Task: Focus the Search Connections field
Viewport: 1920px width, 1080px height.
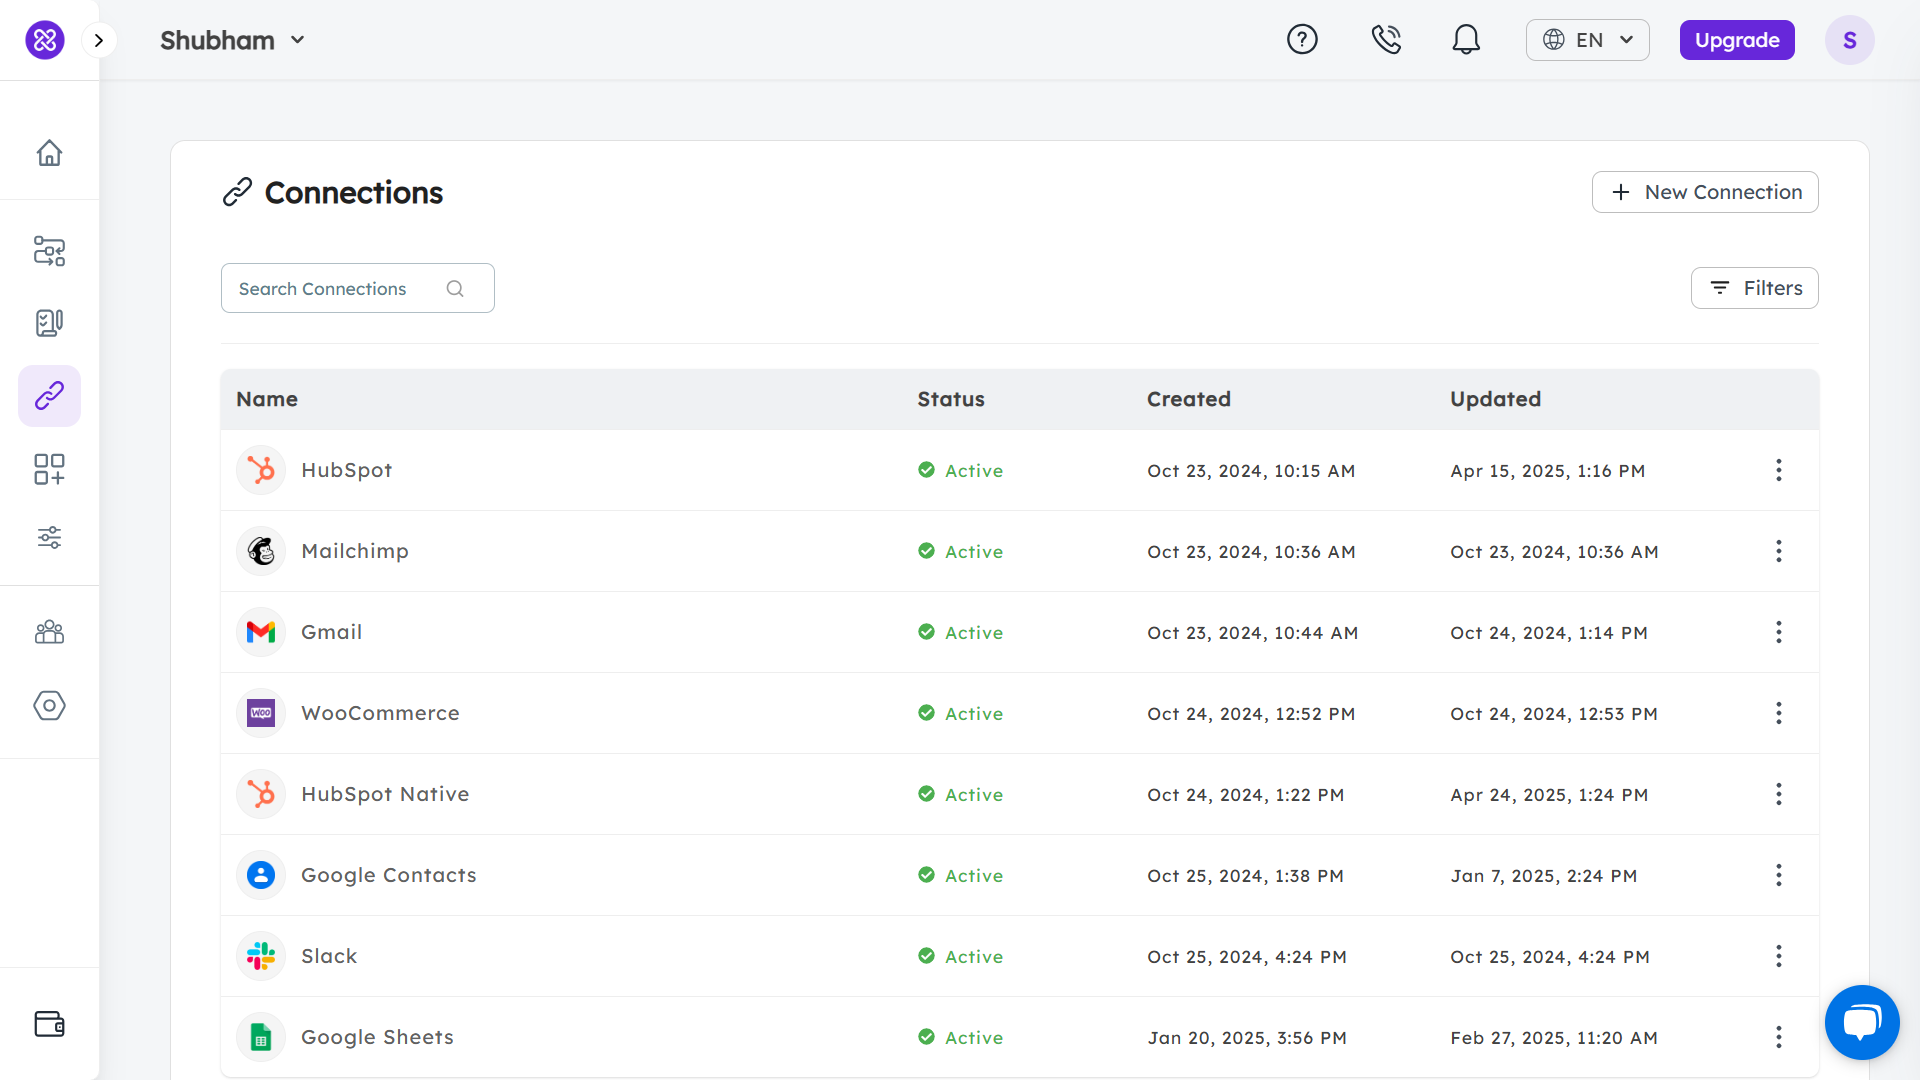Action: [x=357, y=288]
